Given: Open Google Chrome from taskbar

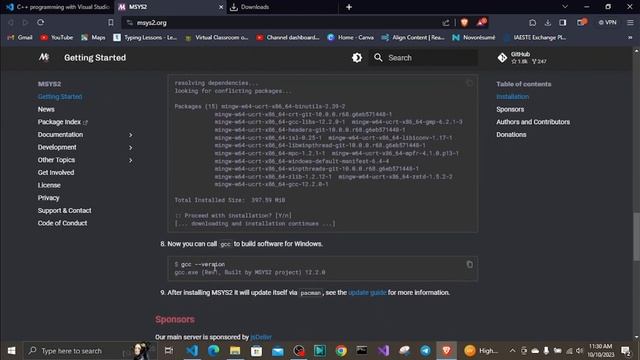Looking at the screenshot, I should point(341,351).
